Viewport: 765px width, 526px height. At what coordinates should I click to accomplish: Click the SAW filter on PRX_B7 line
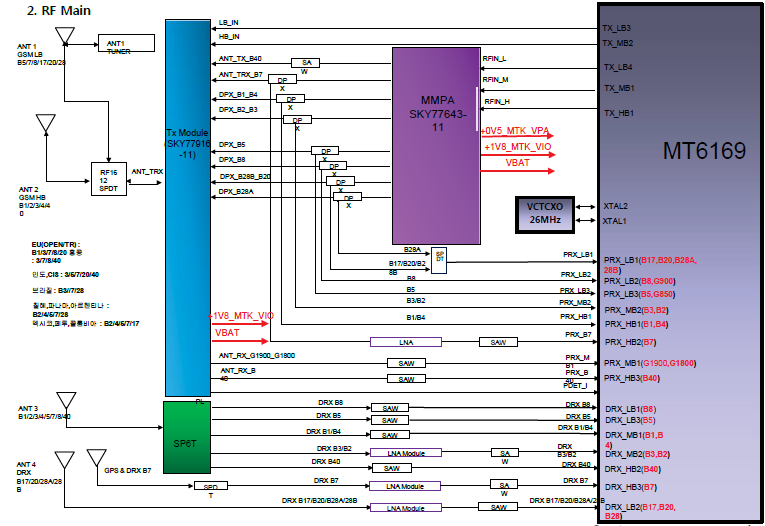[x=498, y=342]
